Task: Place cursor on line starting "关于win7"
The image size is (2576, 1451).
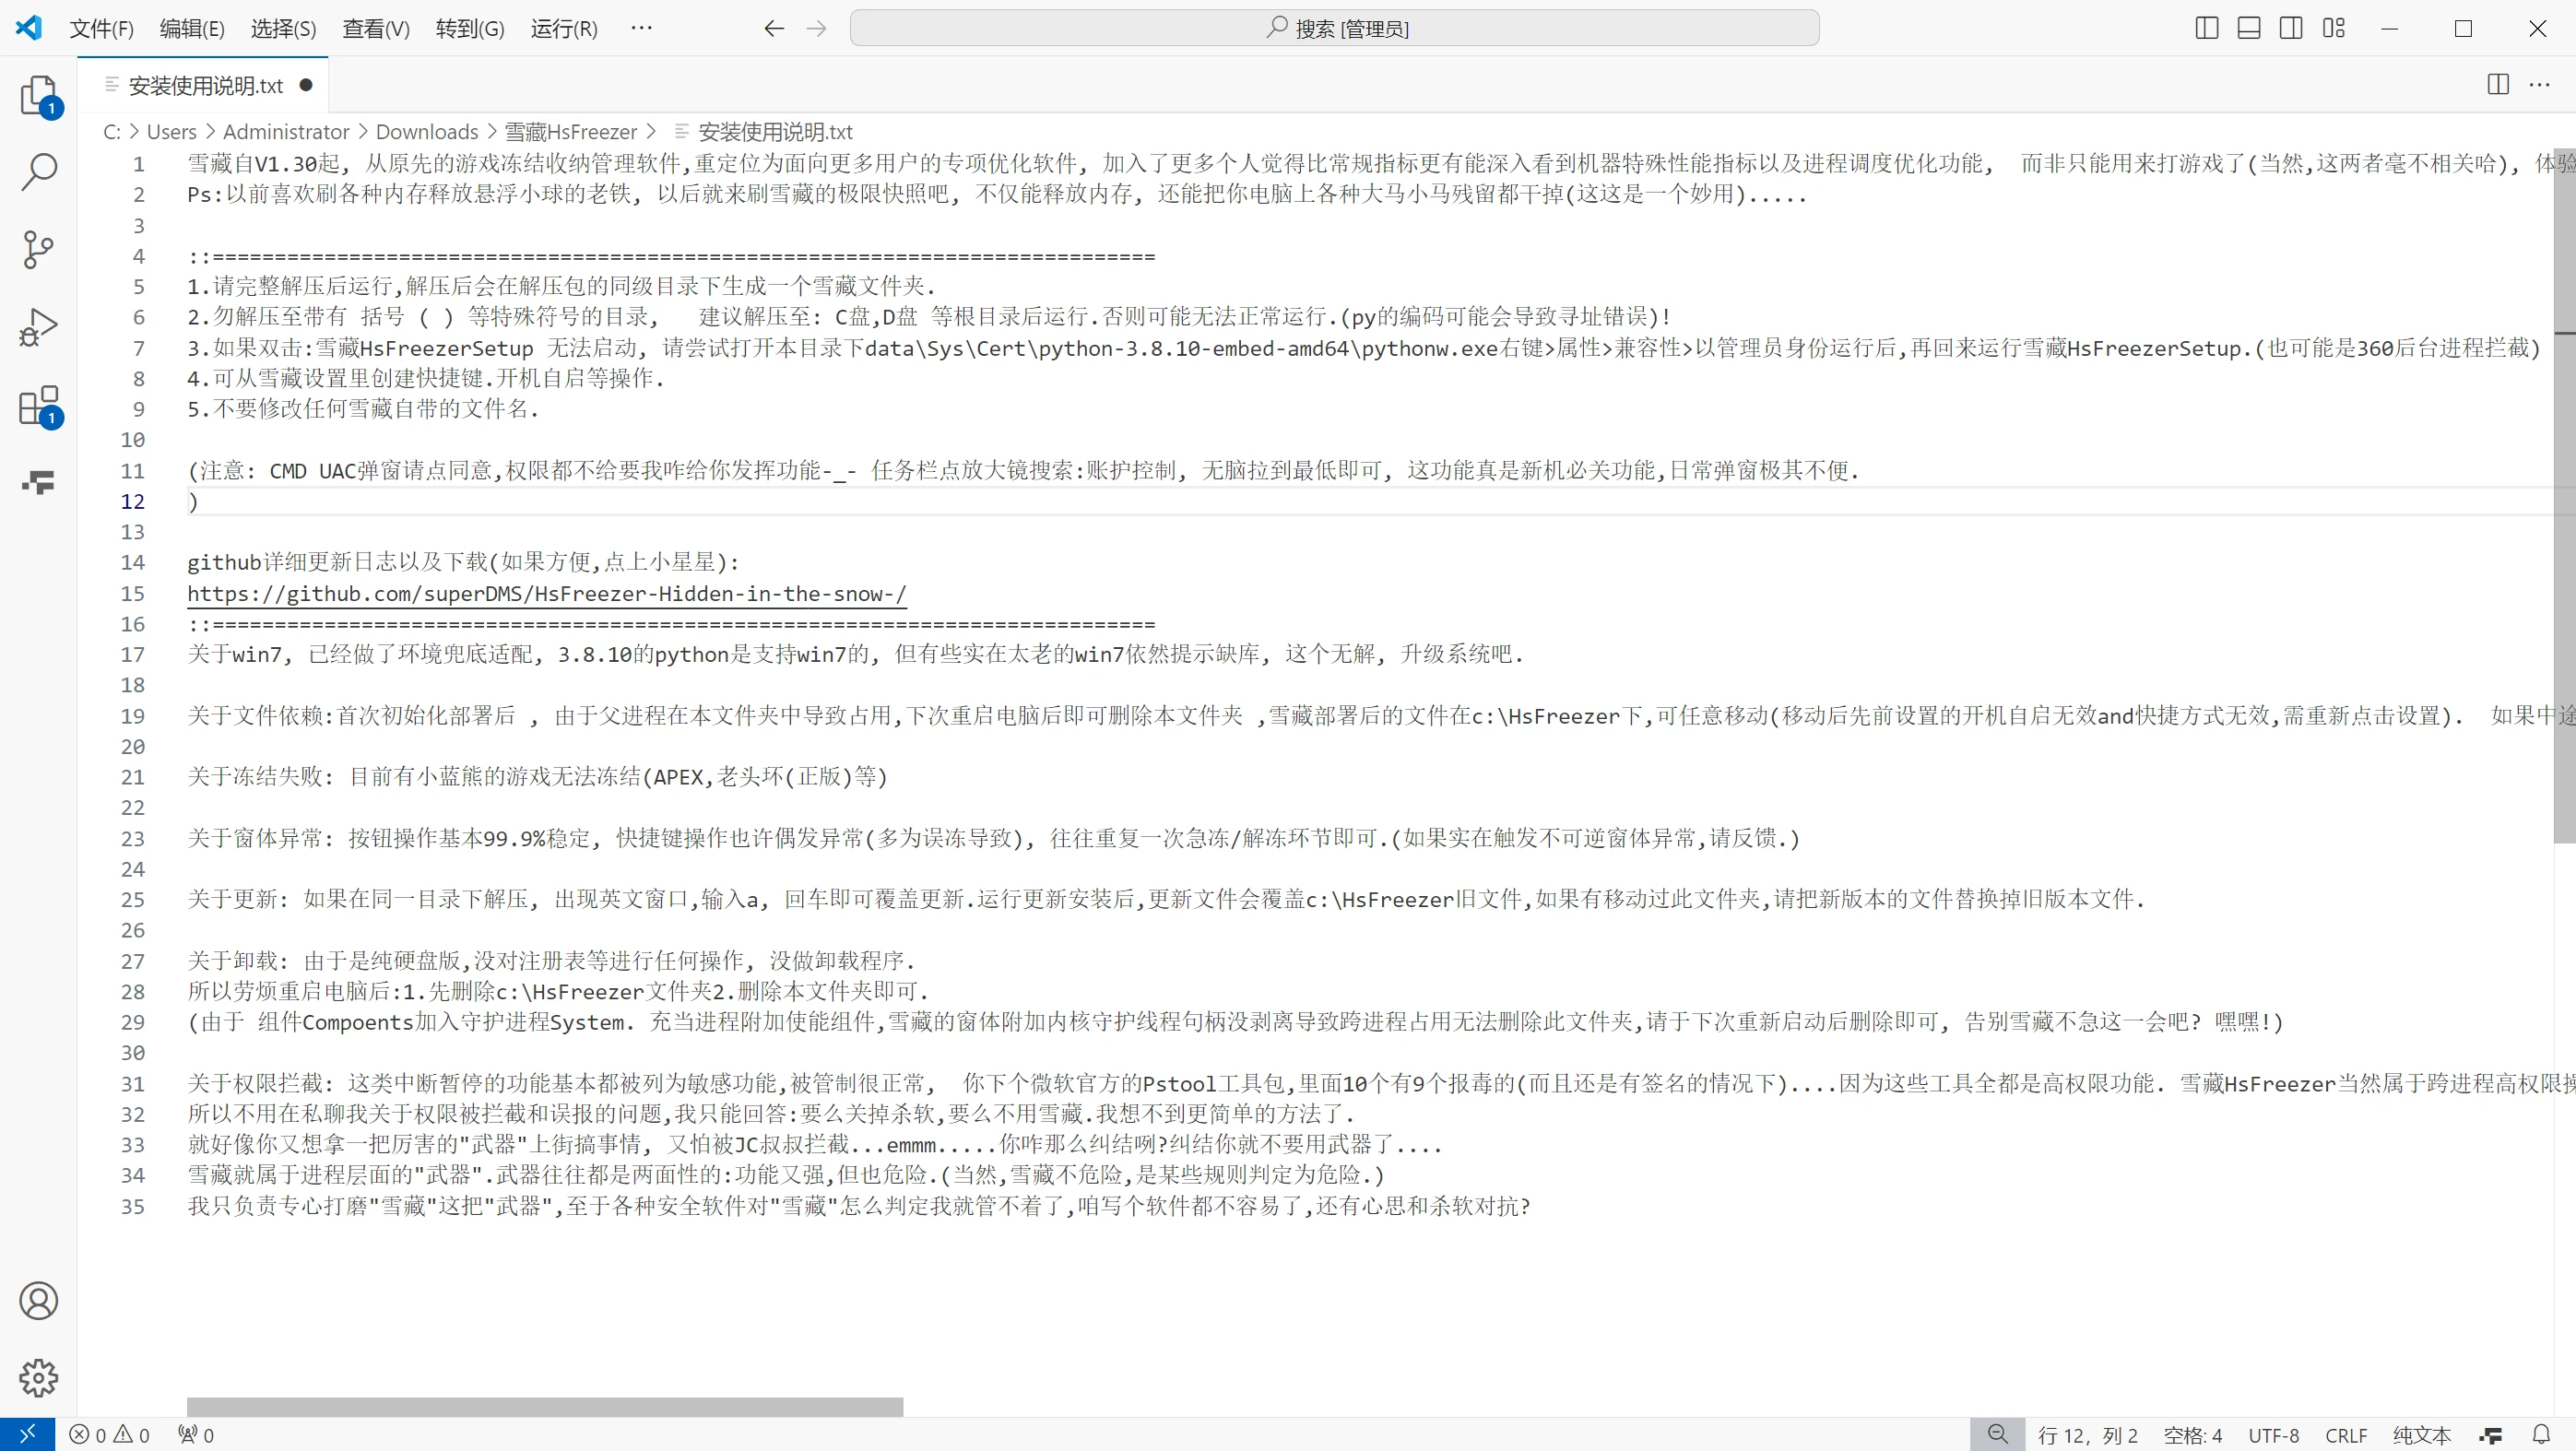Action: [x=855, y=654]
